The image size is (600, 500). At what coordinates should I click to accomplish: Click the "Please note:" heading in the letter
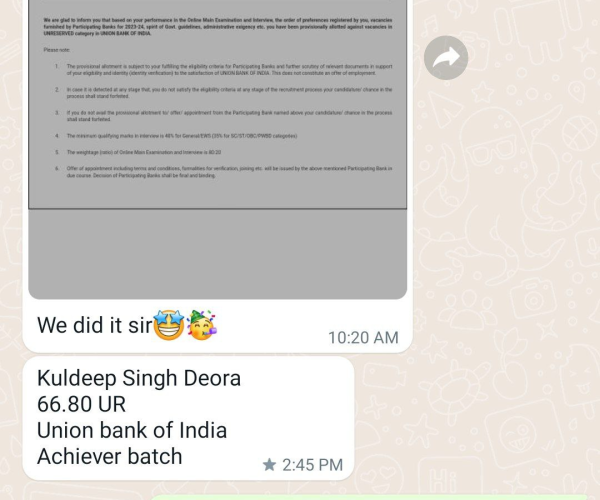point(57,50)
